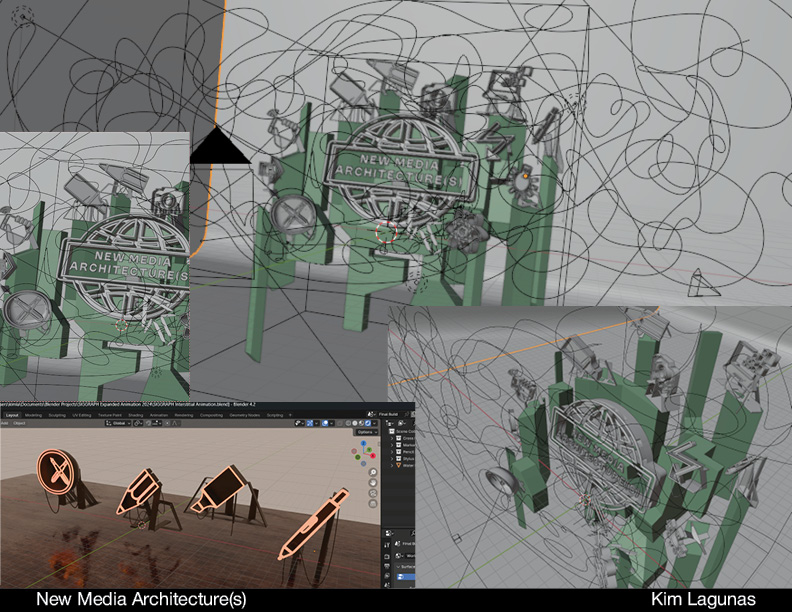Switch to the Rendering workspace tab
The width and height of the screenshot is (792, 612).
pyautogui.click(x=184, y=415)
